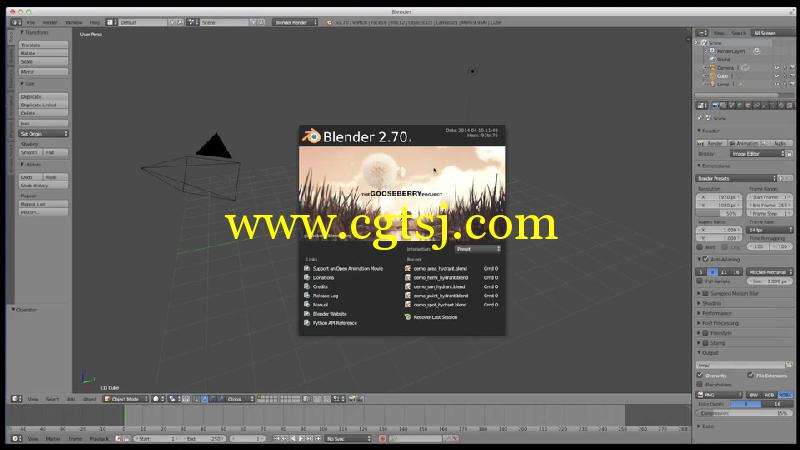This screenshot has height=450, width=800.
Task: Select the Object properties tab icon
Action: click(x=748, y=106)
